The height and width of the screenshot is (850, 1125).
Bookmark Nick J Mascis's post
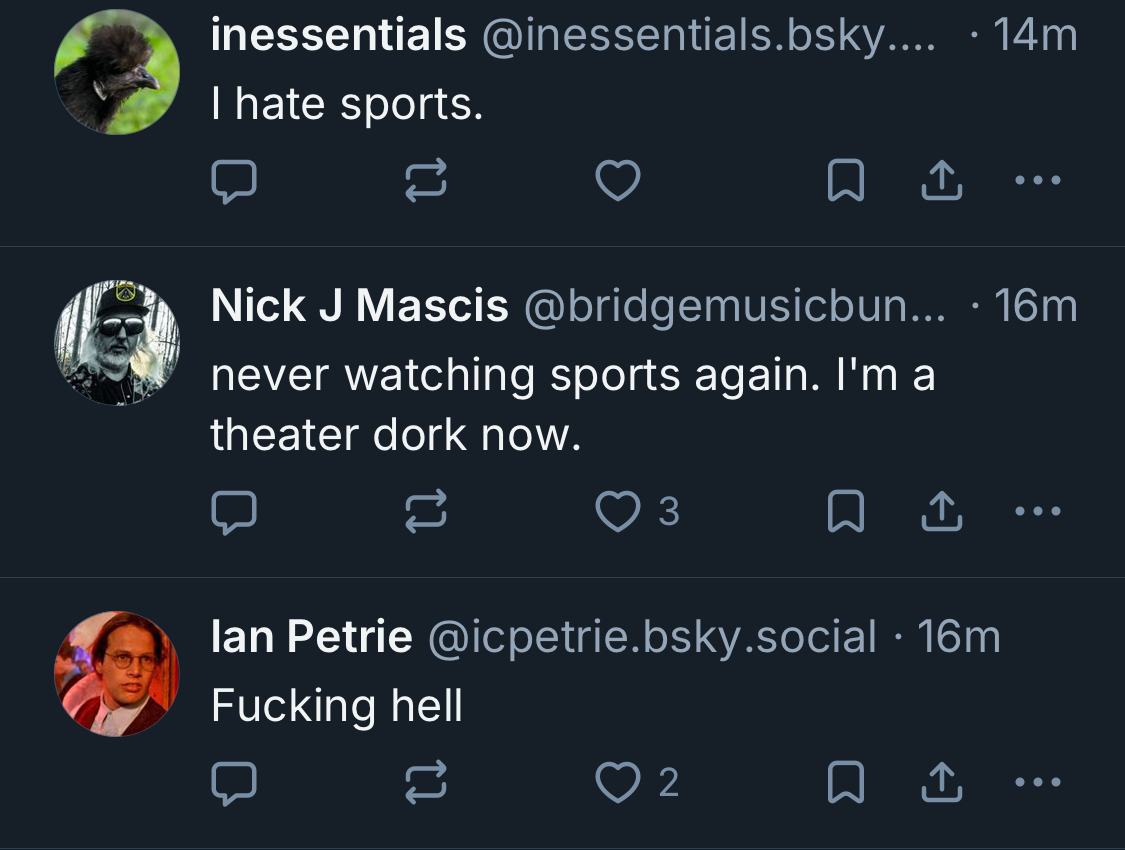tap(846, 512)
